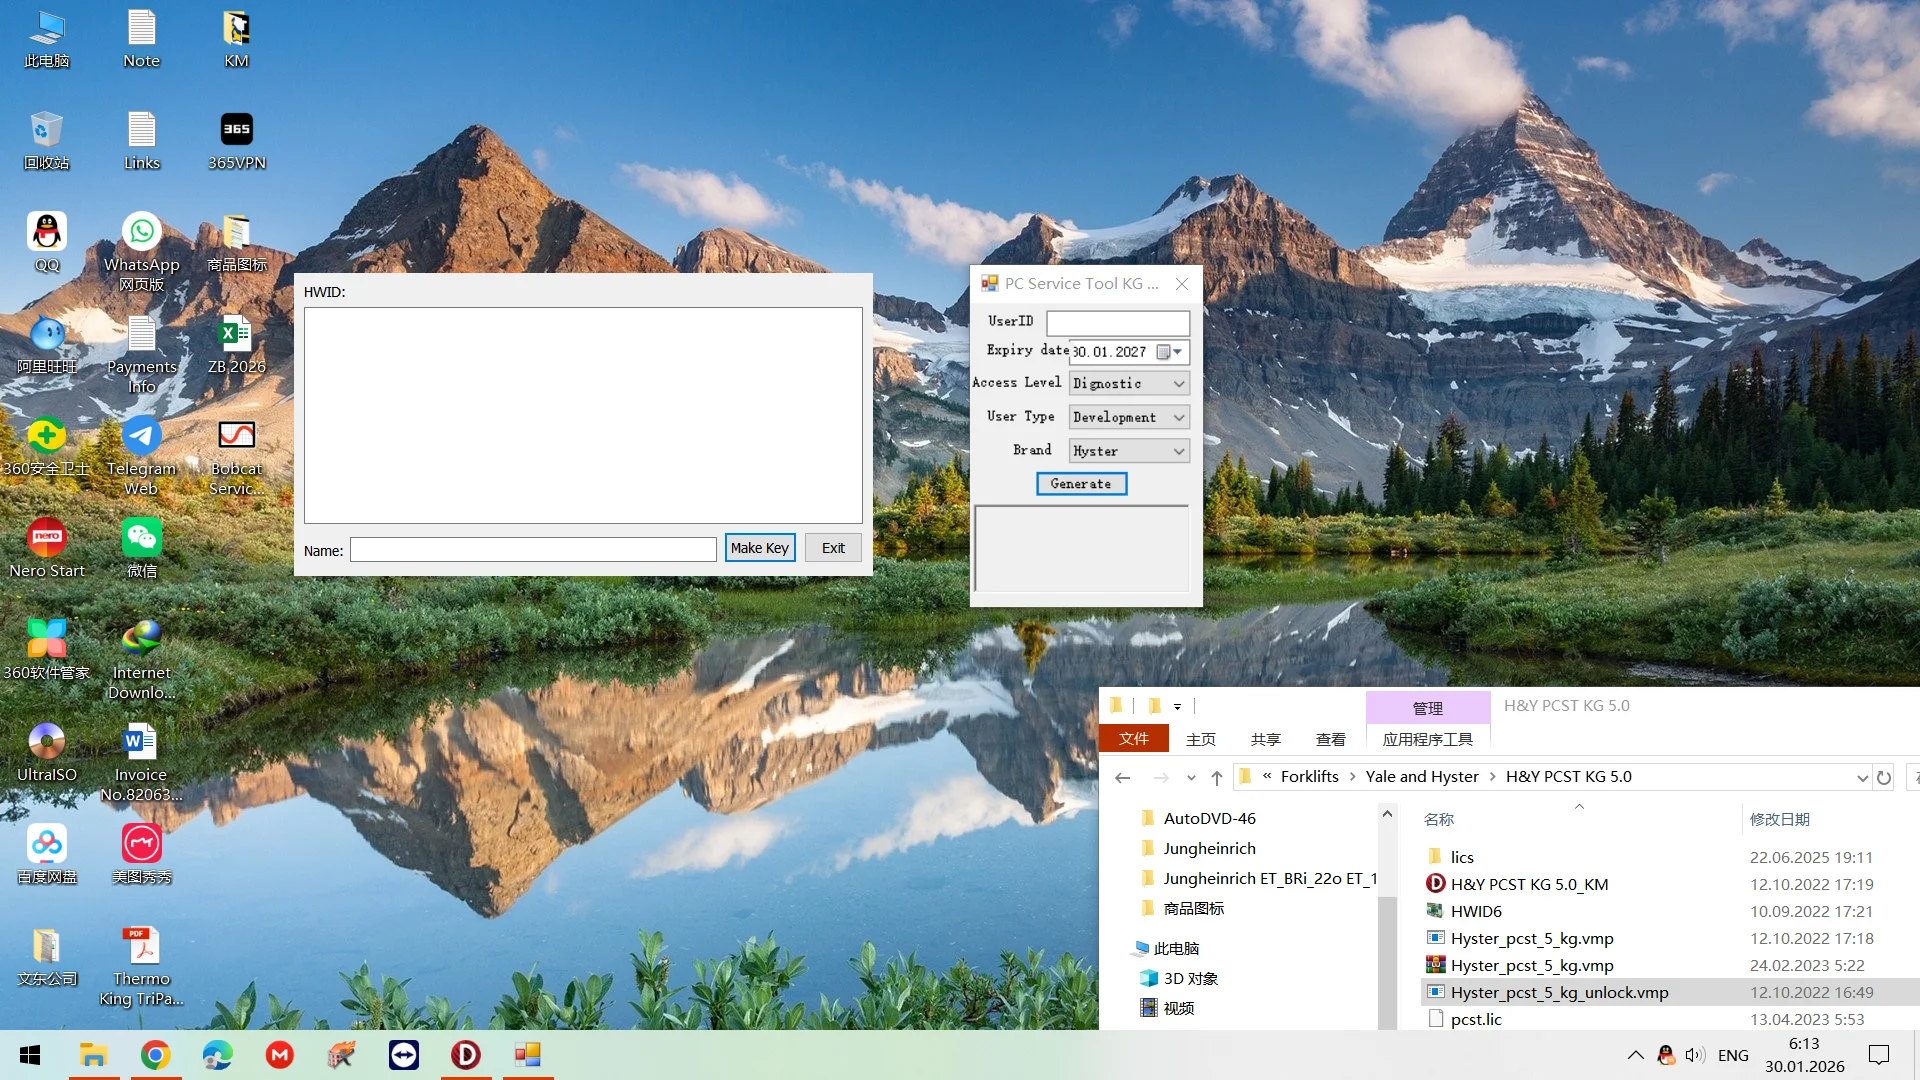Click the UserID input field

coord(1118,322)
